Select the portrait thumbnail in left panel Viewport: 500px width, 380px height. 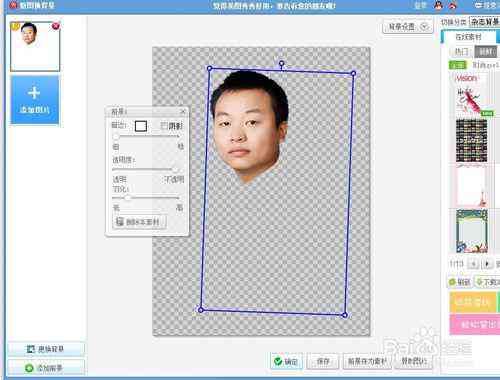click(x=35, y=46)
